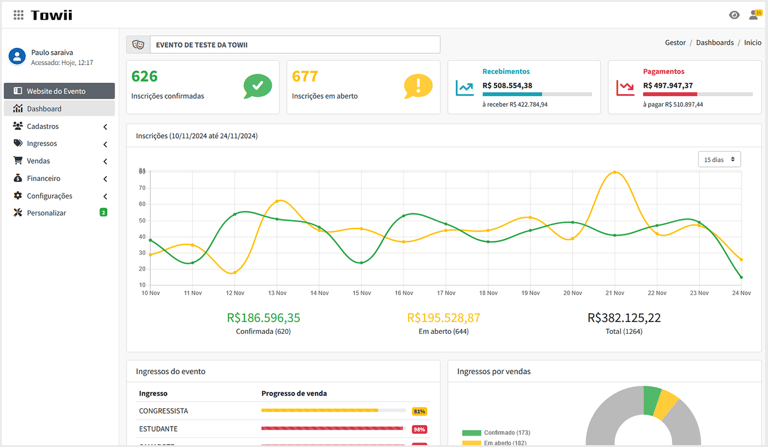Image resolution: width=768 pixels, height=447 pixels.
Task: Click the Recebimentos heading
Action: pyautogui.click(x=506, y=71)
